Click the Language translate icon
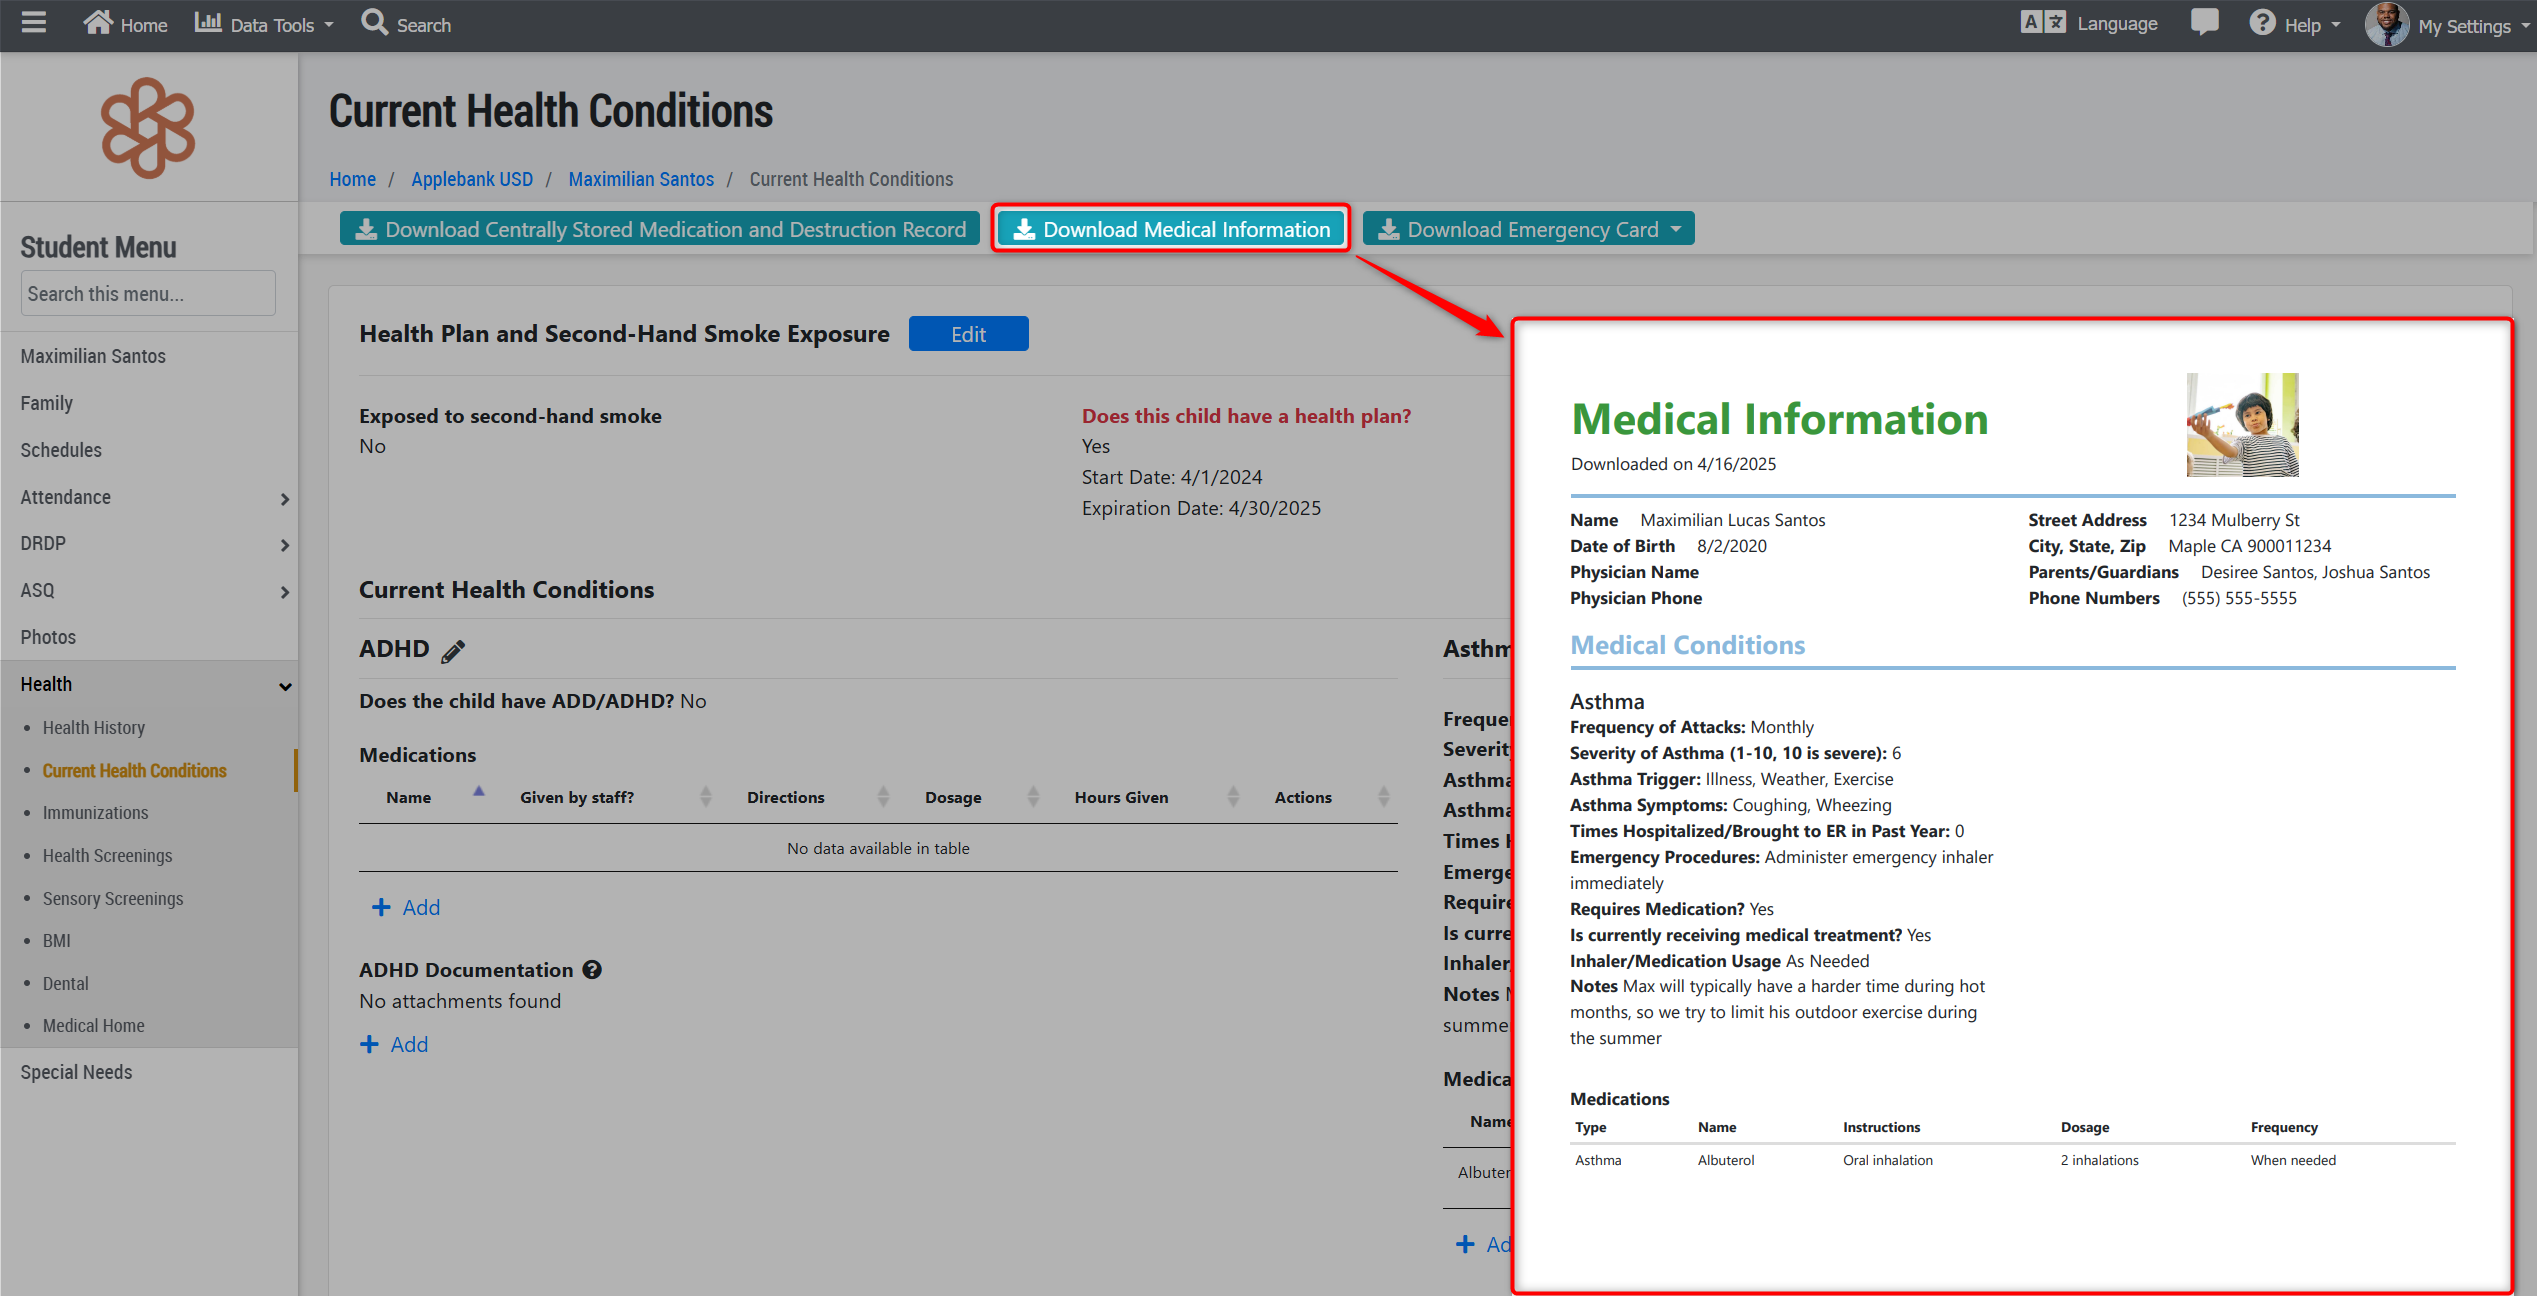Viewport: 2537px width, 1296px height. [2043, 23]
